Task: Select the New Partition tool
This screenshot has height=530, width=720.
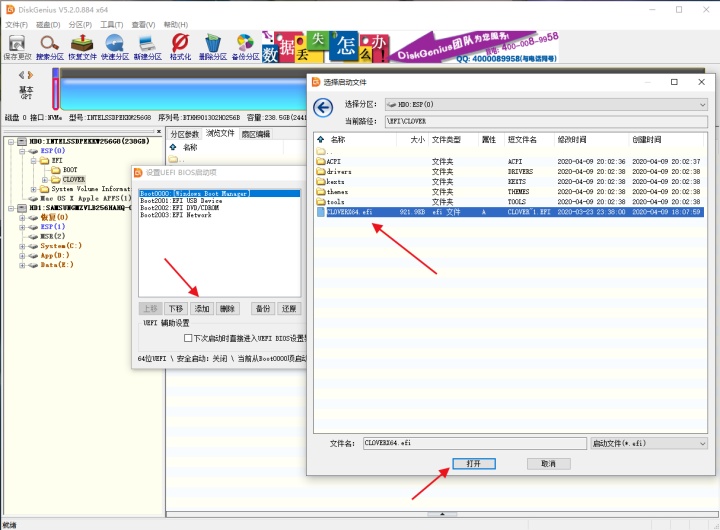Action: pyautogui.click(x=147, y=47)
